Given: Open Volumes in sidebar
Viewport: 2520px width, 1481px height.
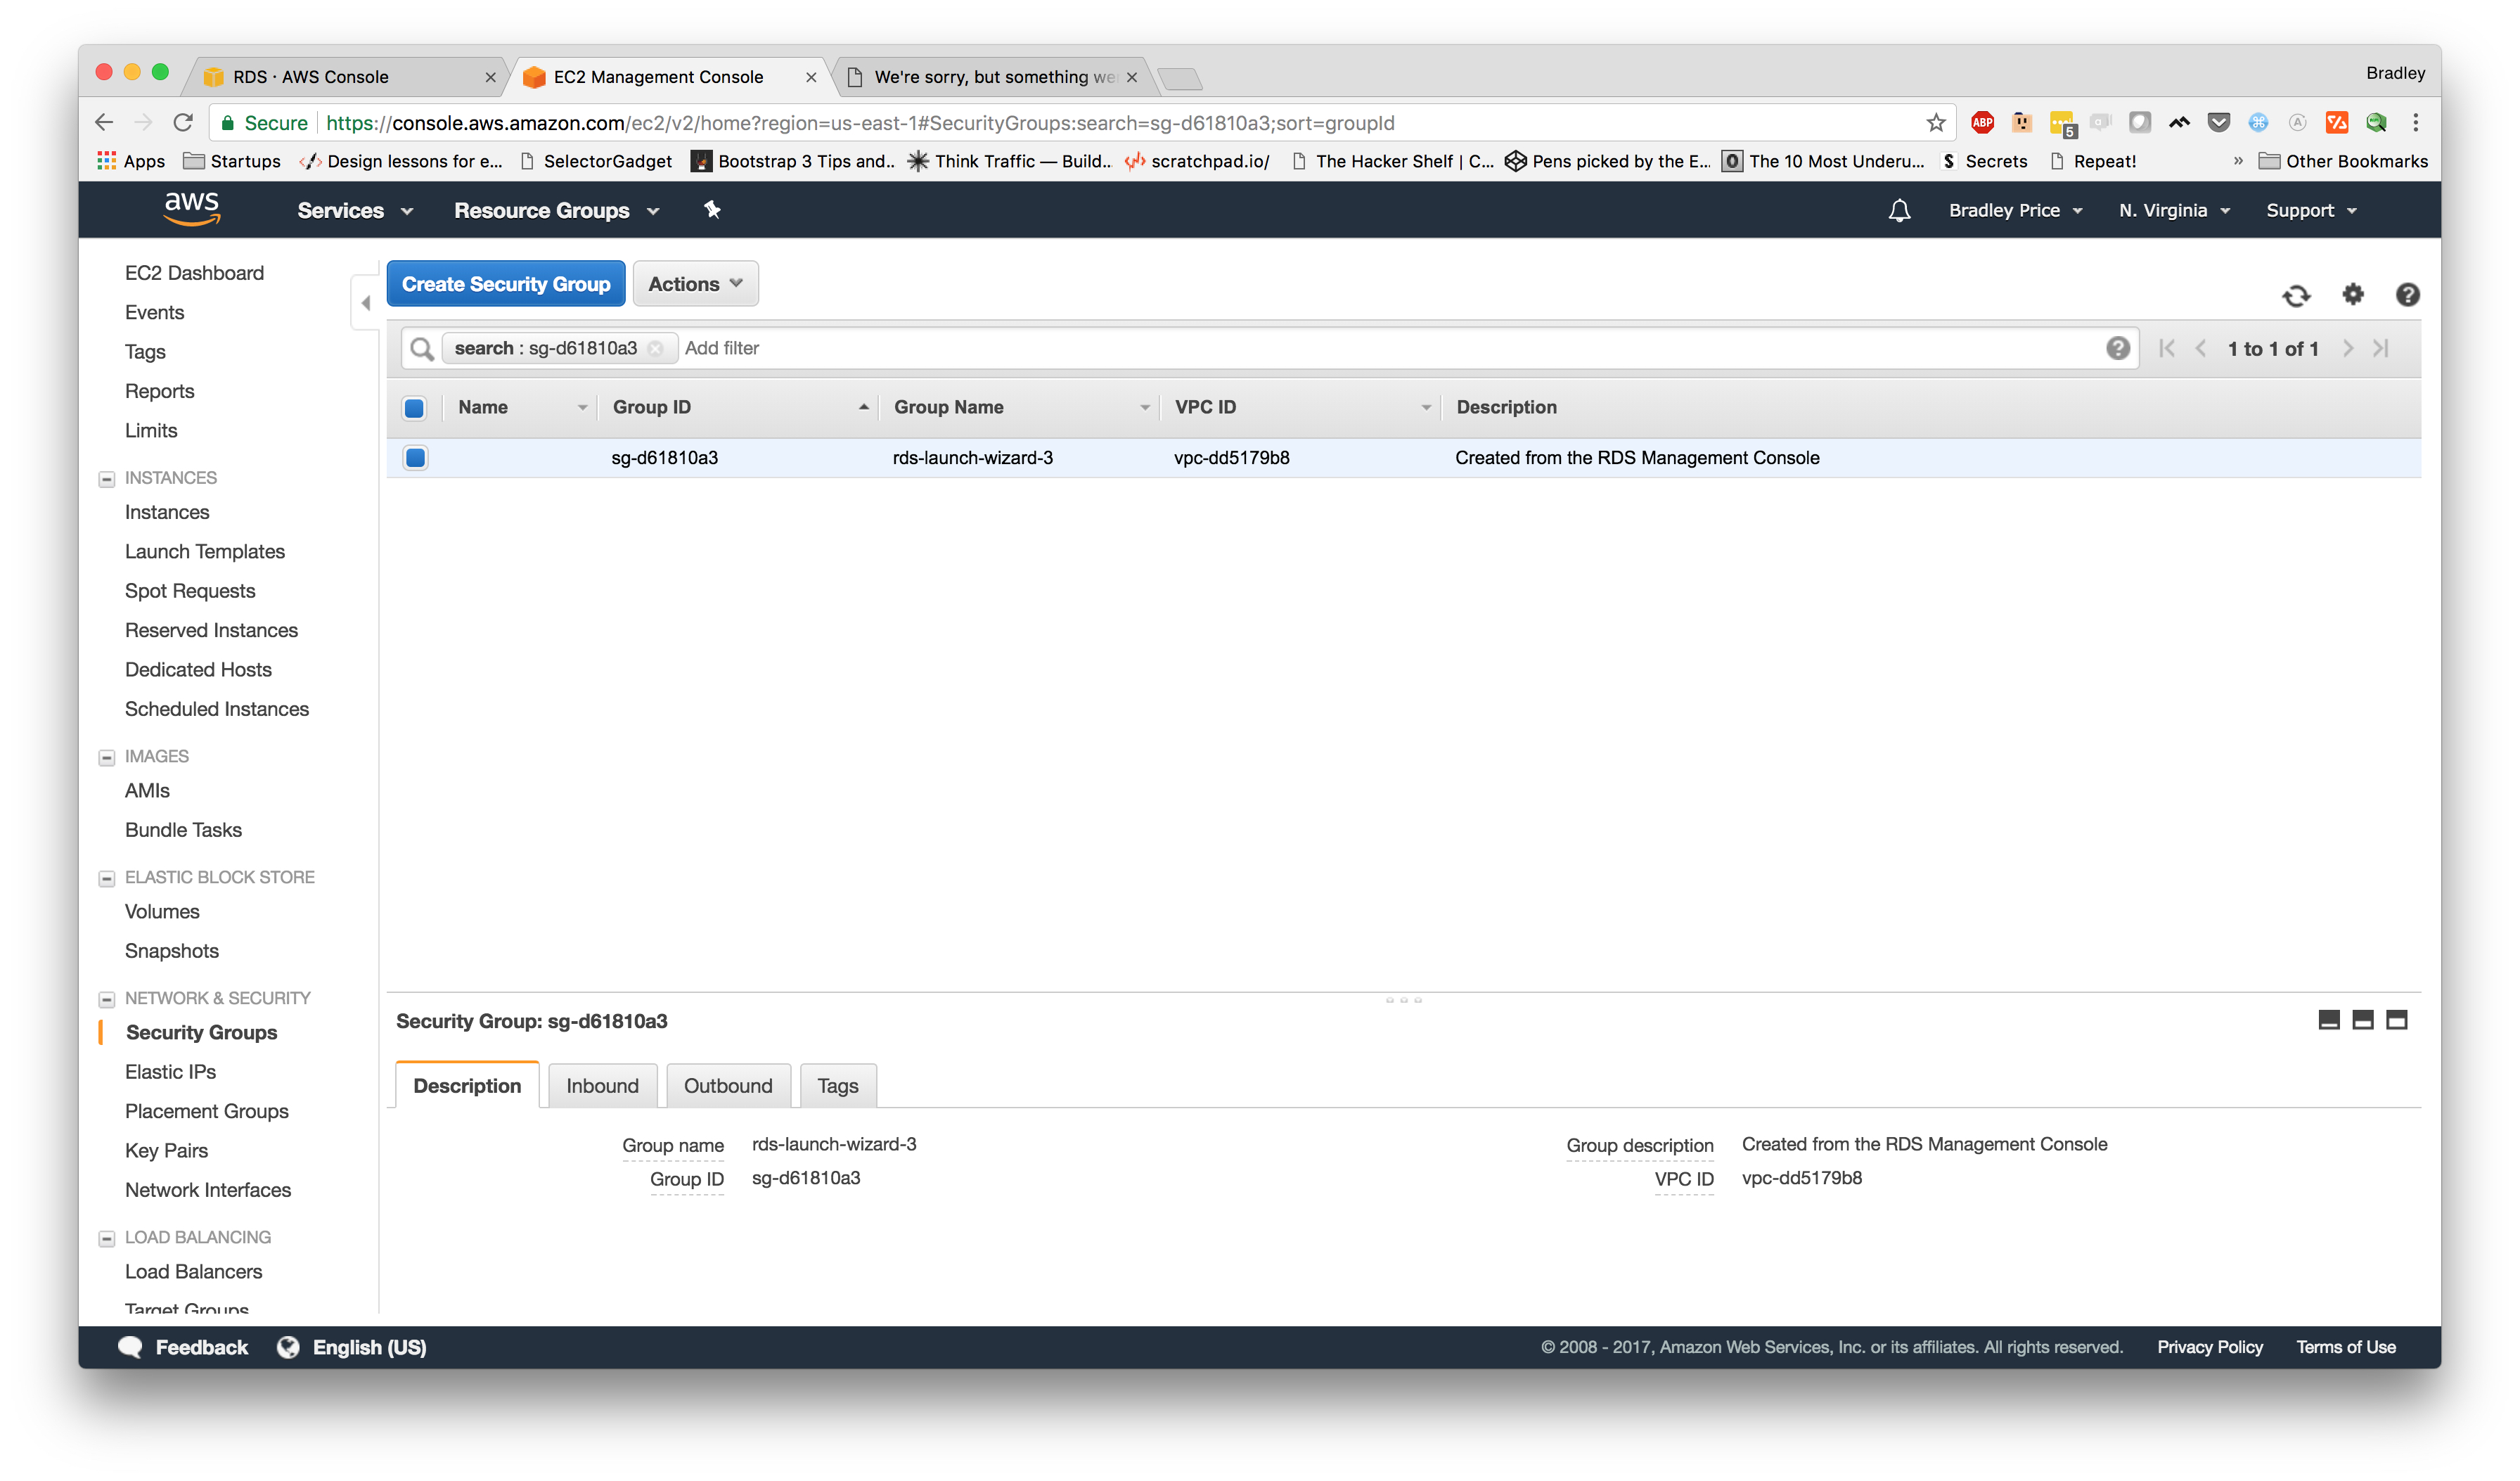Looking at the screenshot, I should click(162, 912).
